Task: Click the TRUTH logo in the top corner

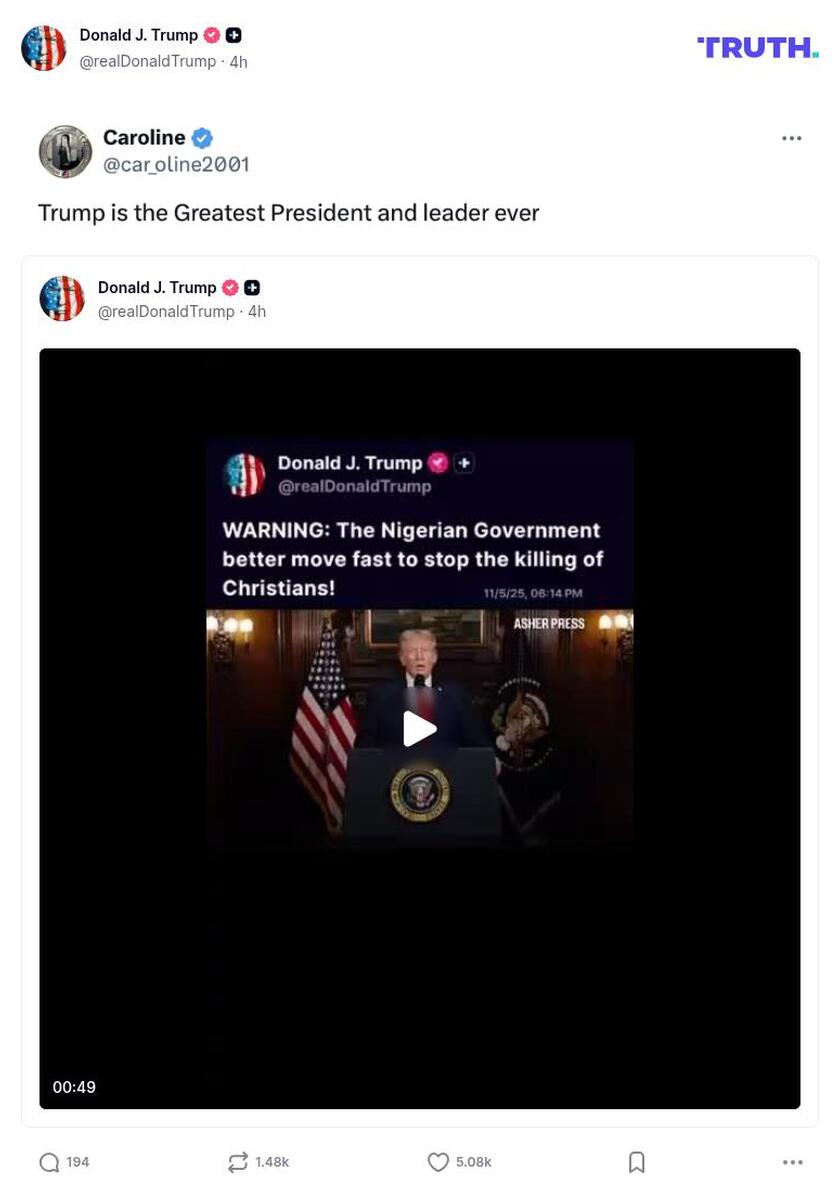Action: coord(757,46)
